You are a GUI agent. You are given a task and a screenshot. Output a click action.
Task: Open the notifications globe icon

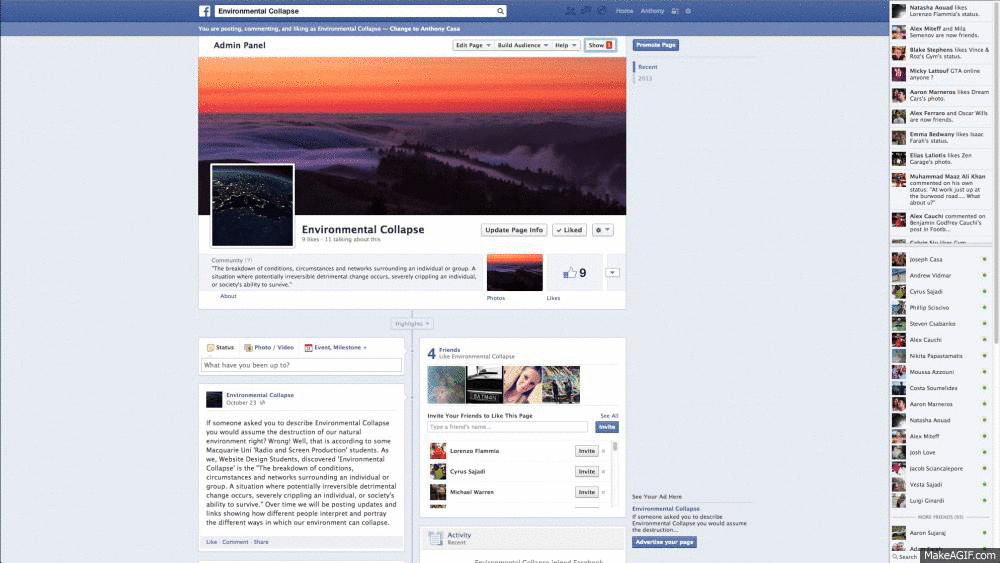click(600, 11)
